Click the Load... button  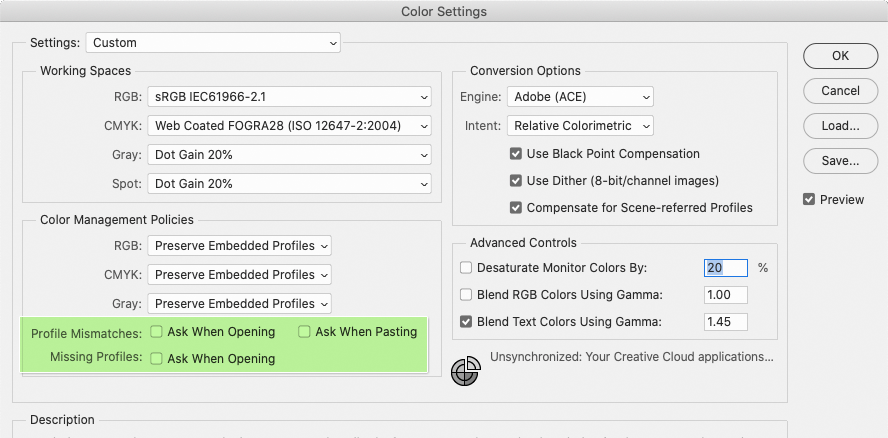tap(840, 126)
